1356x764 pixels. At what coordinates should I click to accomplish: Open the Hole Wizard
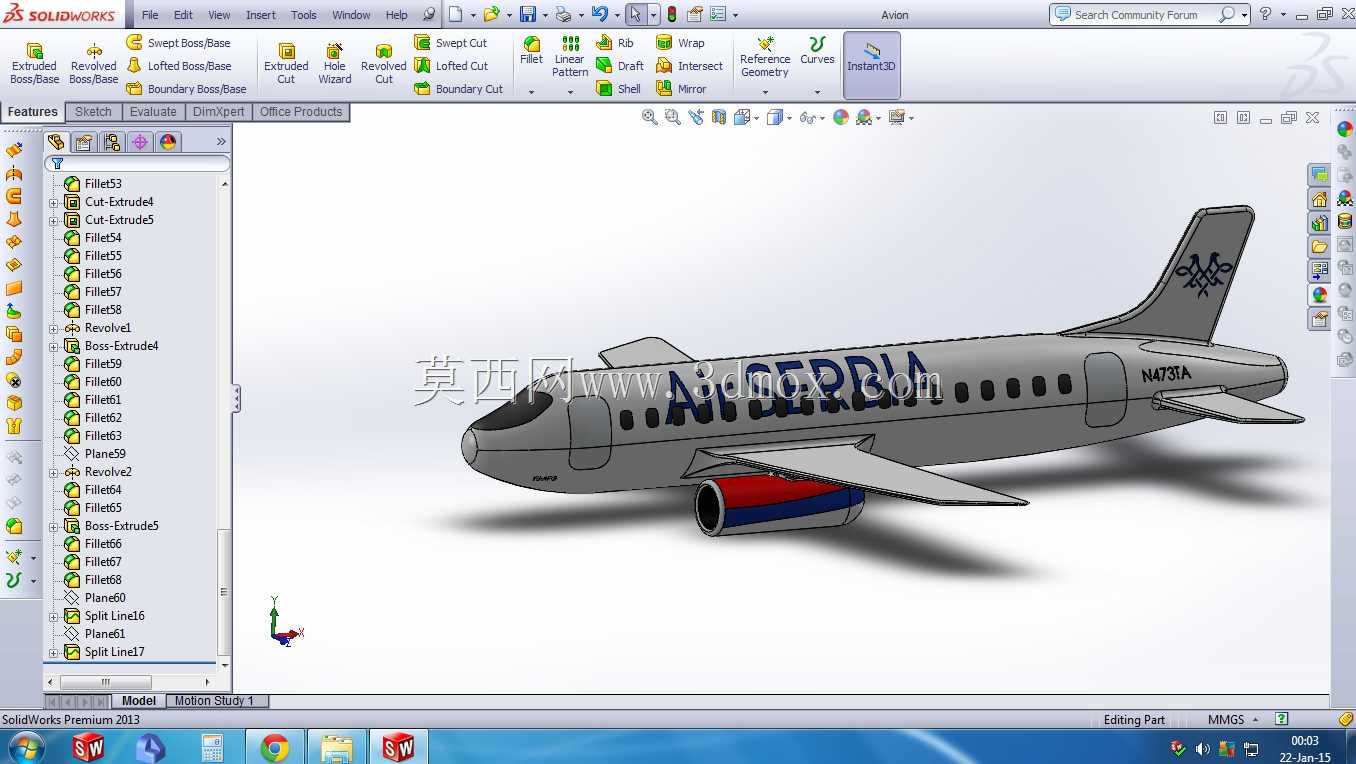click(335, 64)
